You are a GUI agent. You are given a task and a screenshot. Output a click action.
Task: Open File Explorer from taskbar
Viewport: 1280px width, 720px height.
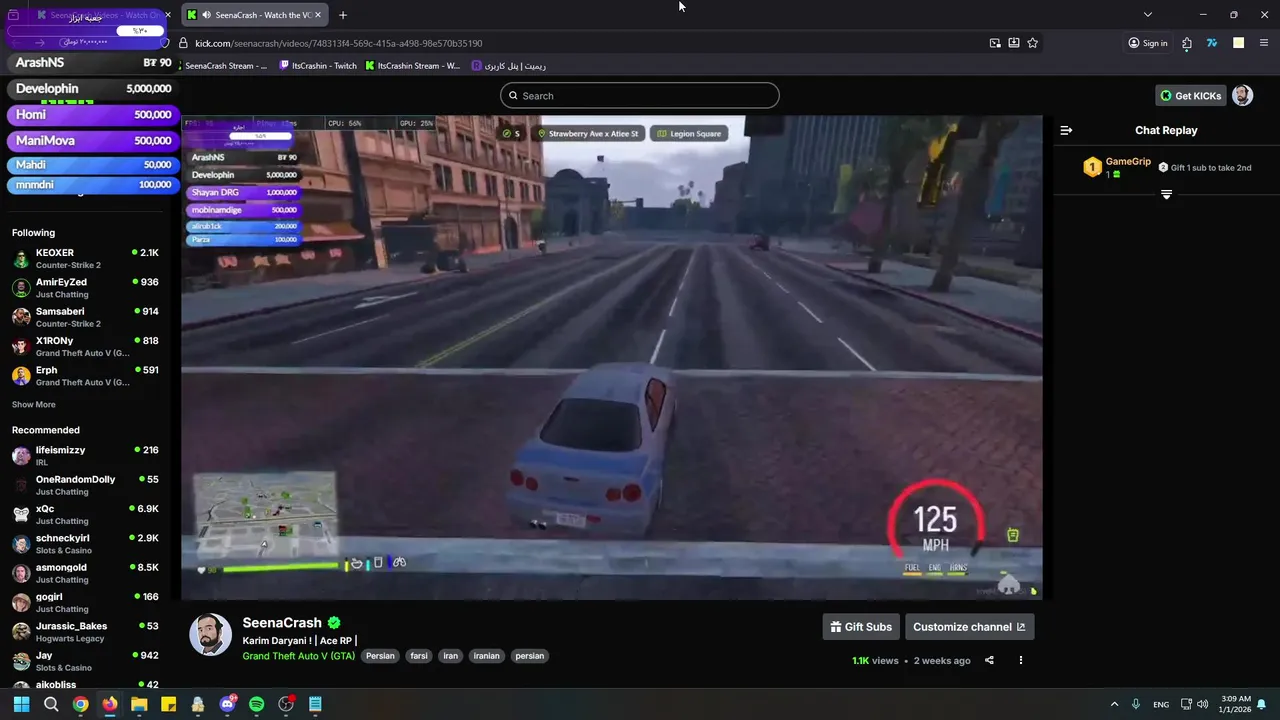pyautogui.click(x=139, y=704)
